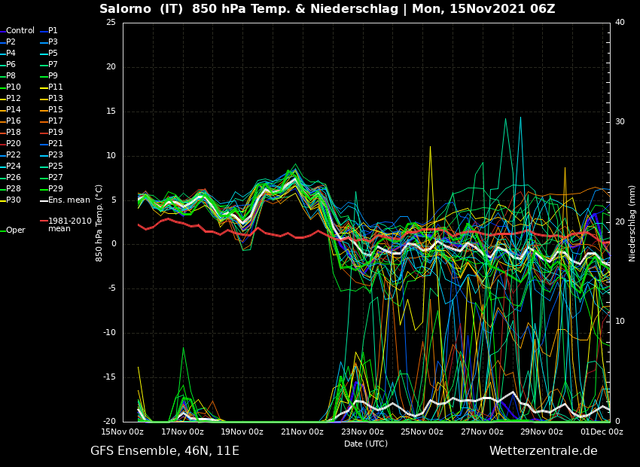Select the P14 legend entry
640x467 pixels.
click(x=10, y=110)
